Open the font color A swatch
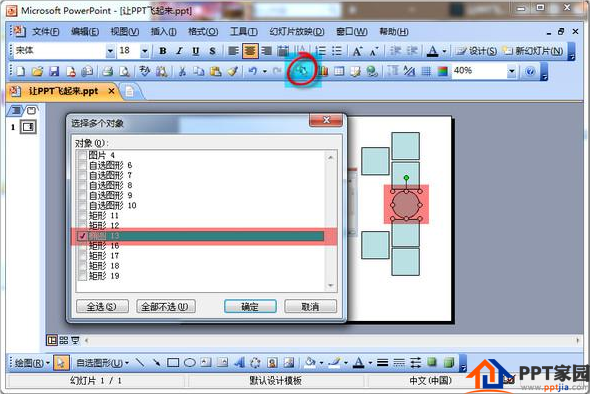This screenshot has height=394, width=590. click(x=433, y=51)
